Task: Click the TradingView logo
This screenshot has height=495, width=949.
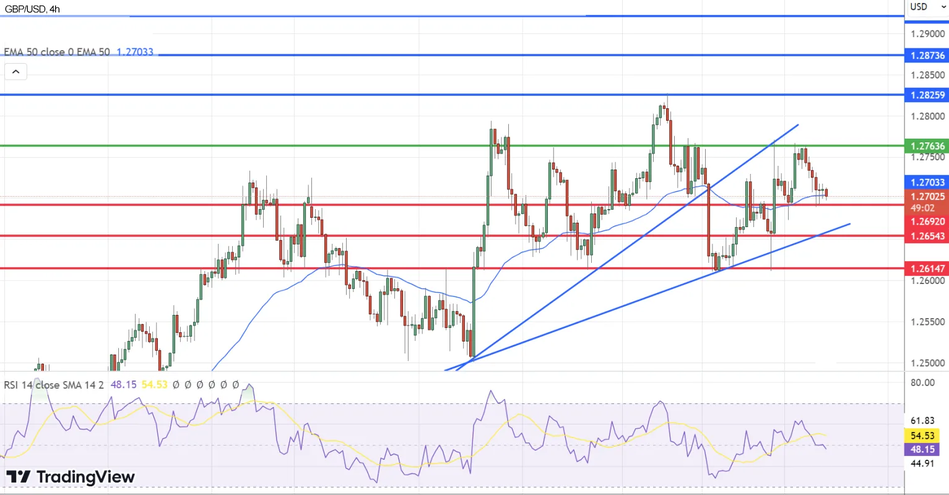Action: click(x=70, y=477)
